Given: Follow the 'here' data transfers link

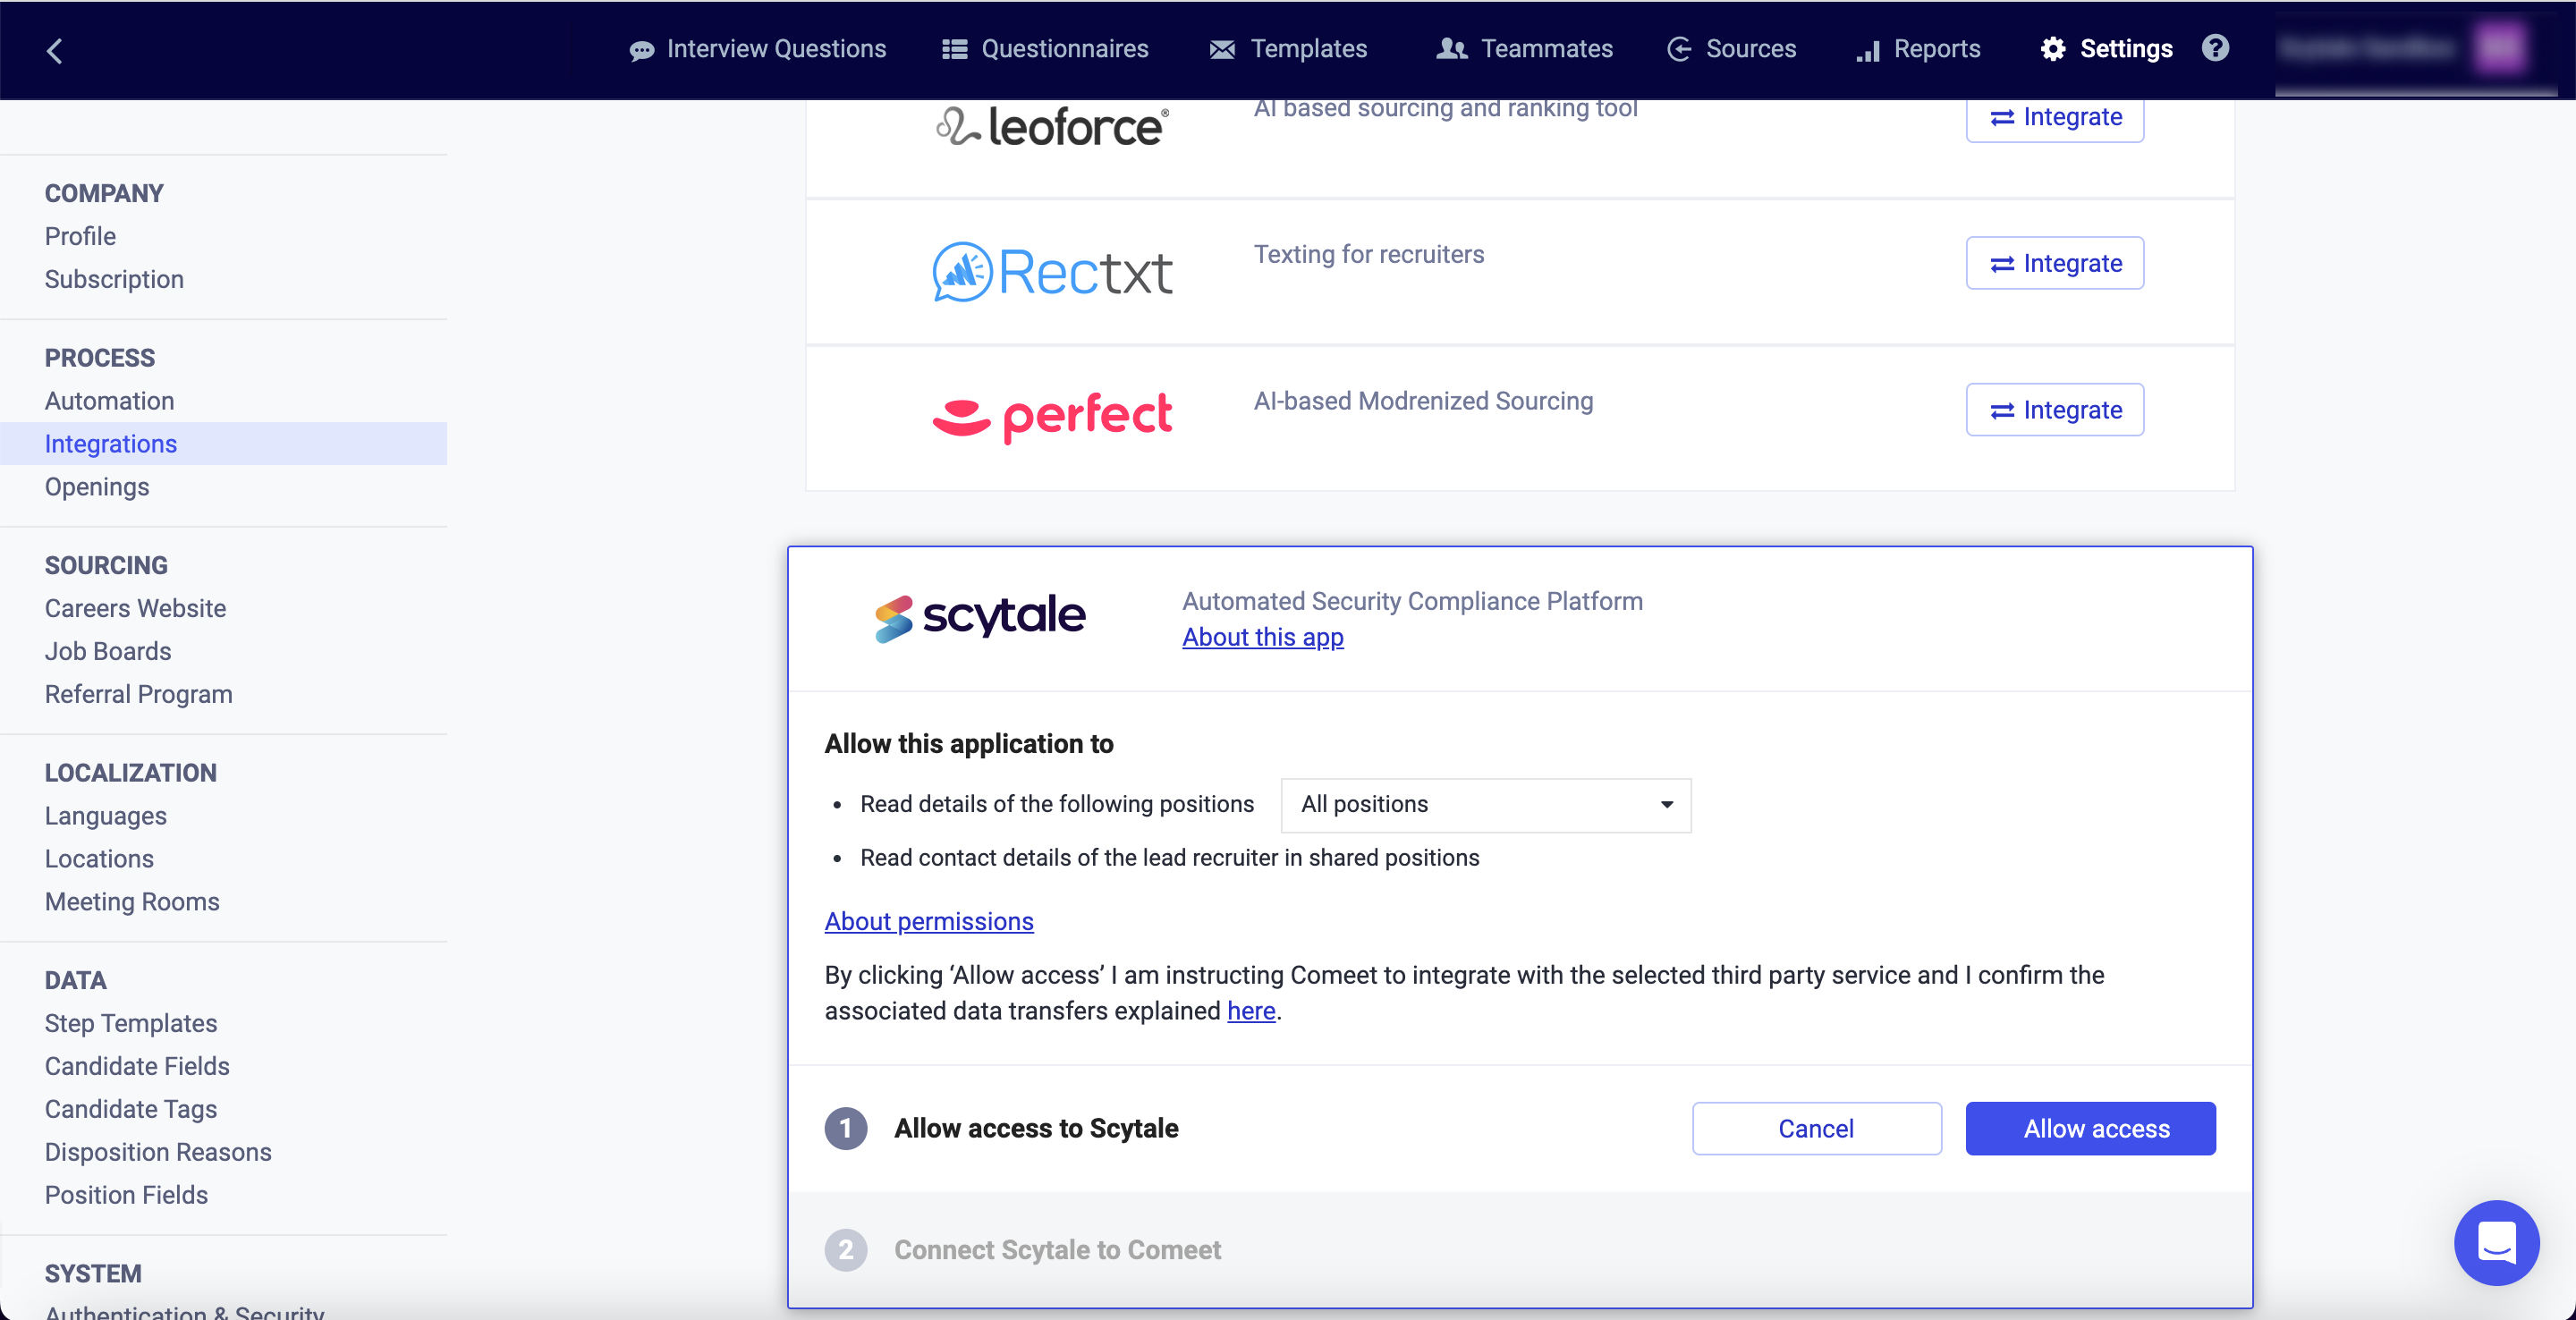Looking at the screenshot, I should [x=1251, y=1011].
